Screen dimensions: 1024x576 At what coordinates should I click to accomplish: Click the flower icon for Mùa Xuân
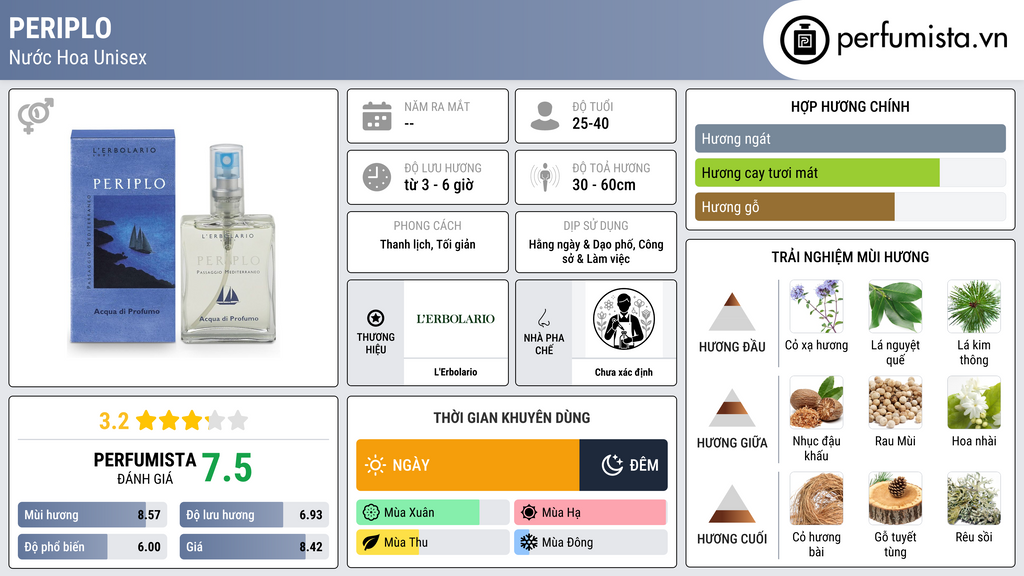(x=371, y=512)
